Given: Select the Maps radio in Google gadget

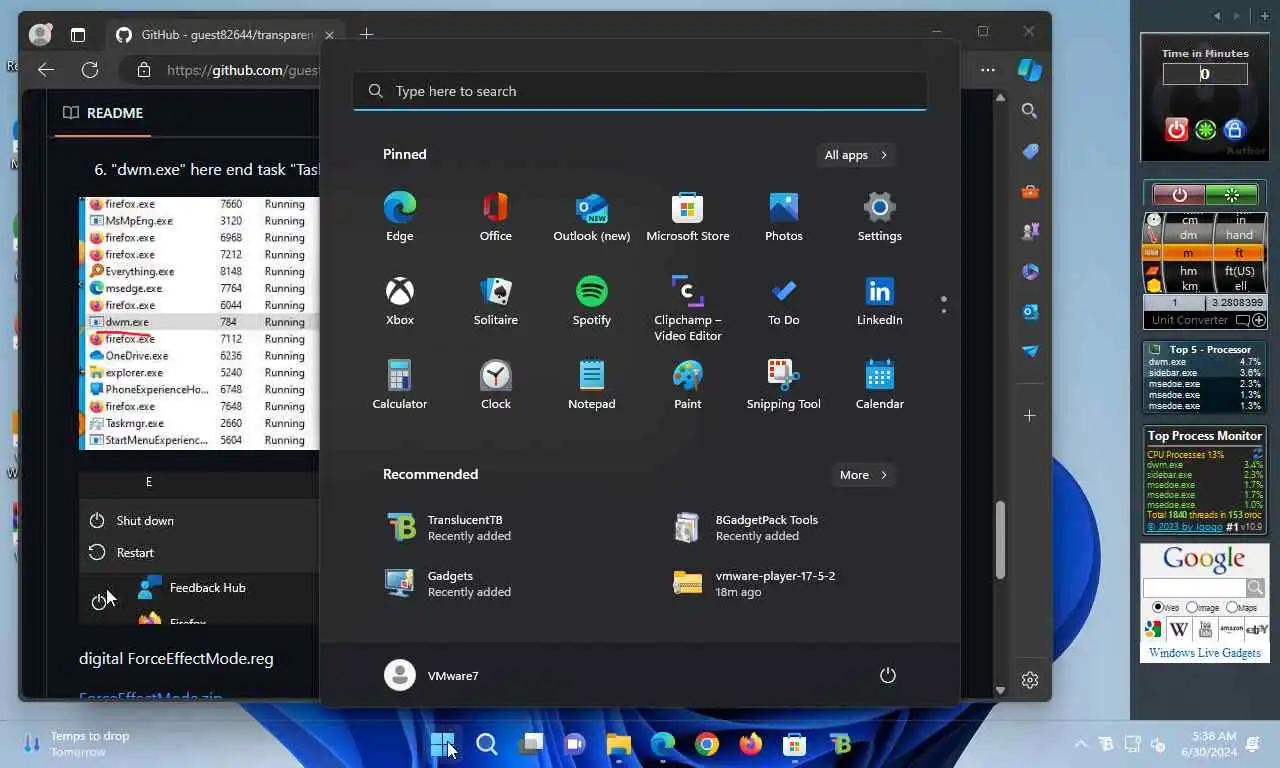Looking at the screenshot, I should [1232, 607].
